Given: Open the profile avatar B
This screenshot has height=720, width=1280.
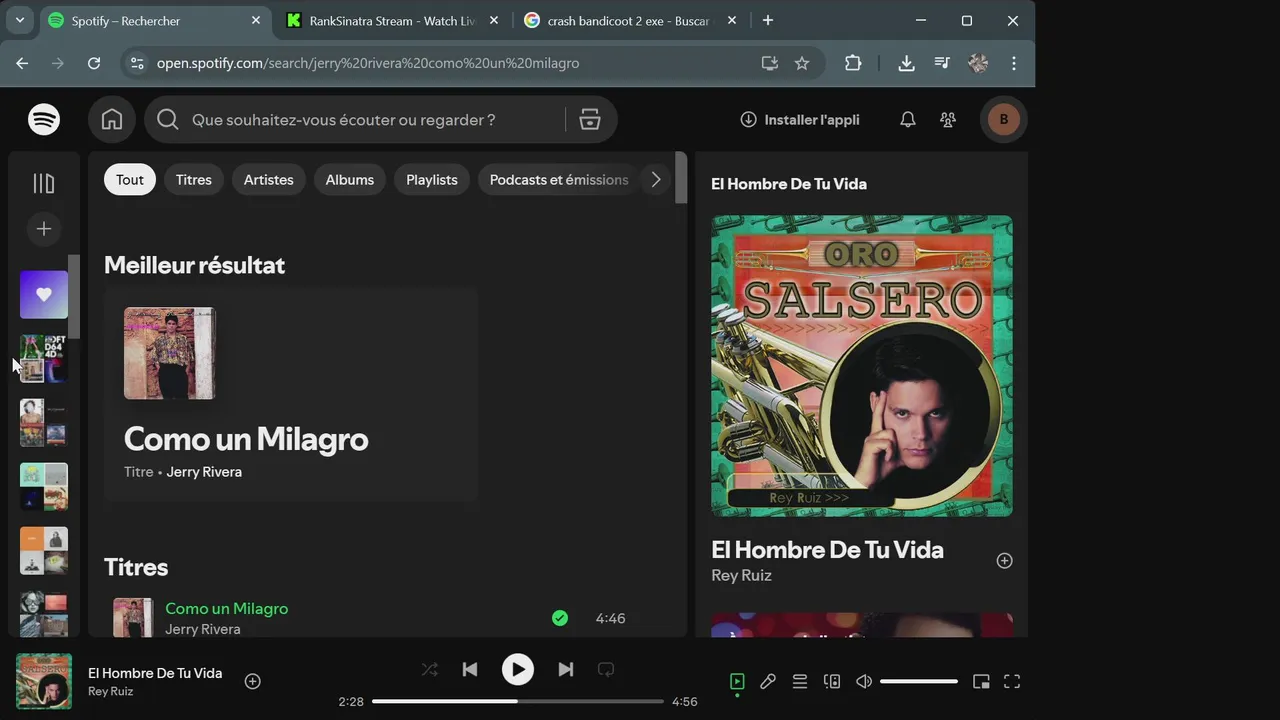Looking at the screenshot, I should click(x=1004, y=120).
